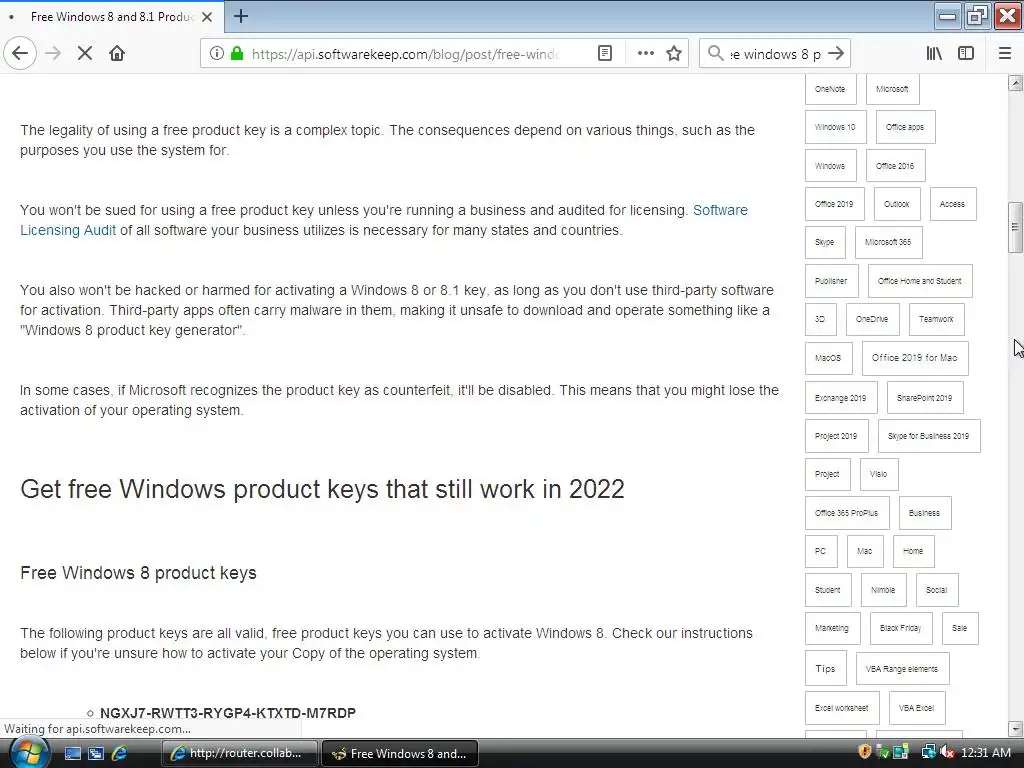Viewport: 1024px width, 768px height.
Task: Select the SharePoint 2019 tag
Action: click(925, 398)
